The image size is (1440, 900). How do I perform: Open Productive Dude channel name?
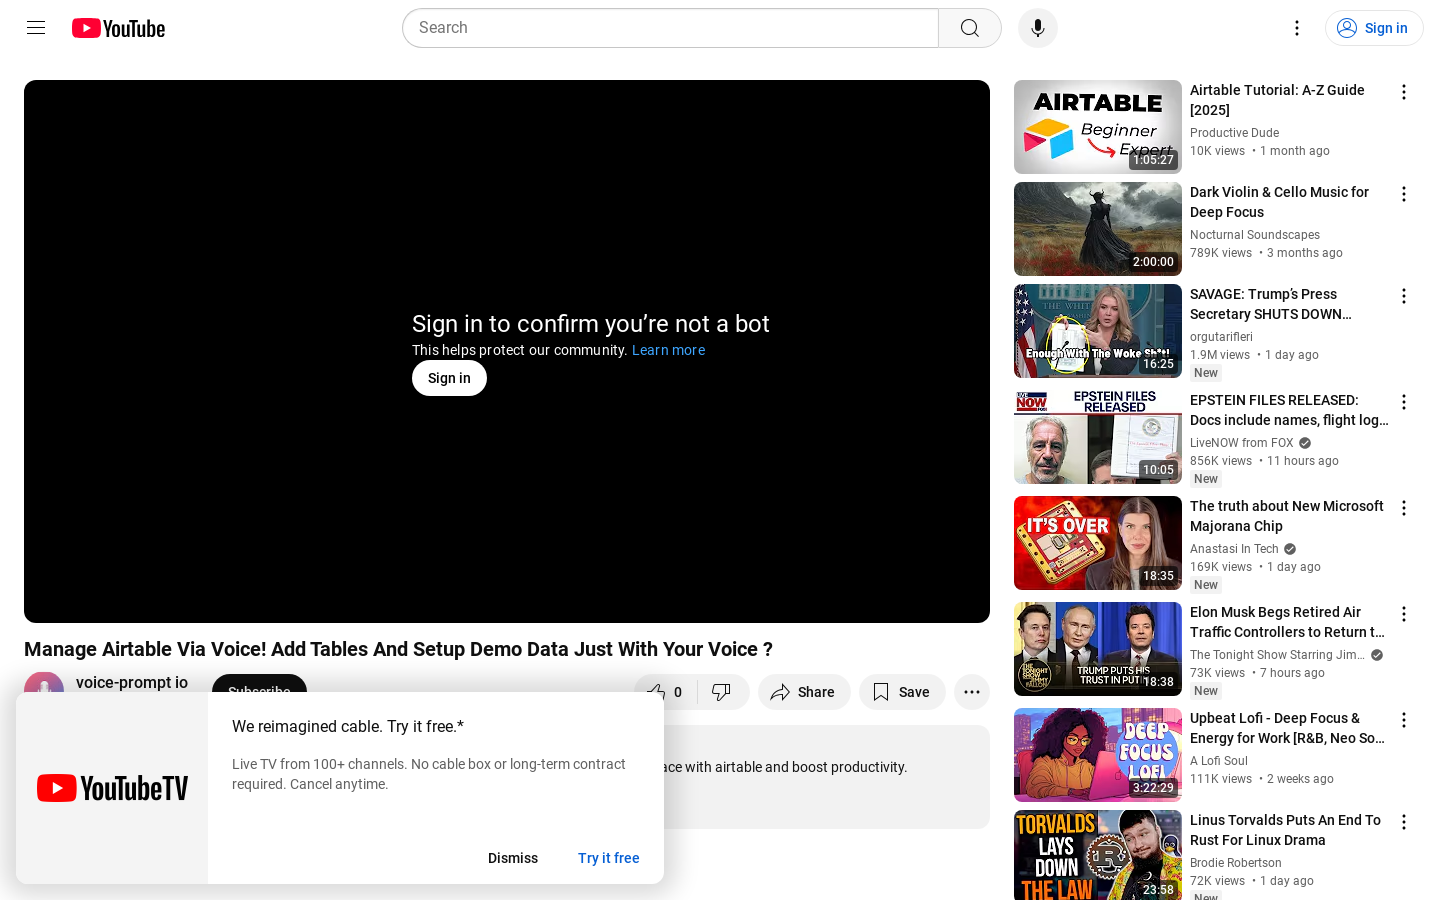click(1234, 133)
